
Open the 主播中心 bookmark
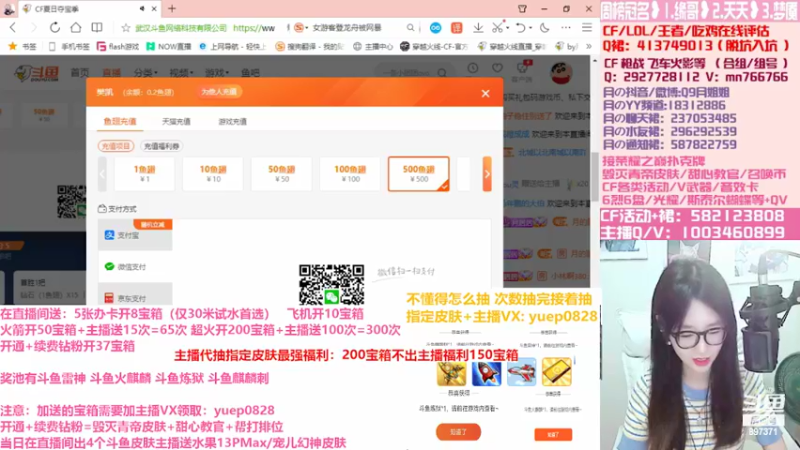373,46
